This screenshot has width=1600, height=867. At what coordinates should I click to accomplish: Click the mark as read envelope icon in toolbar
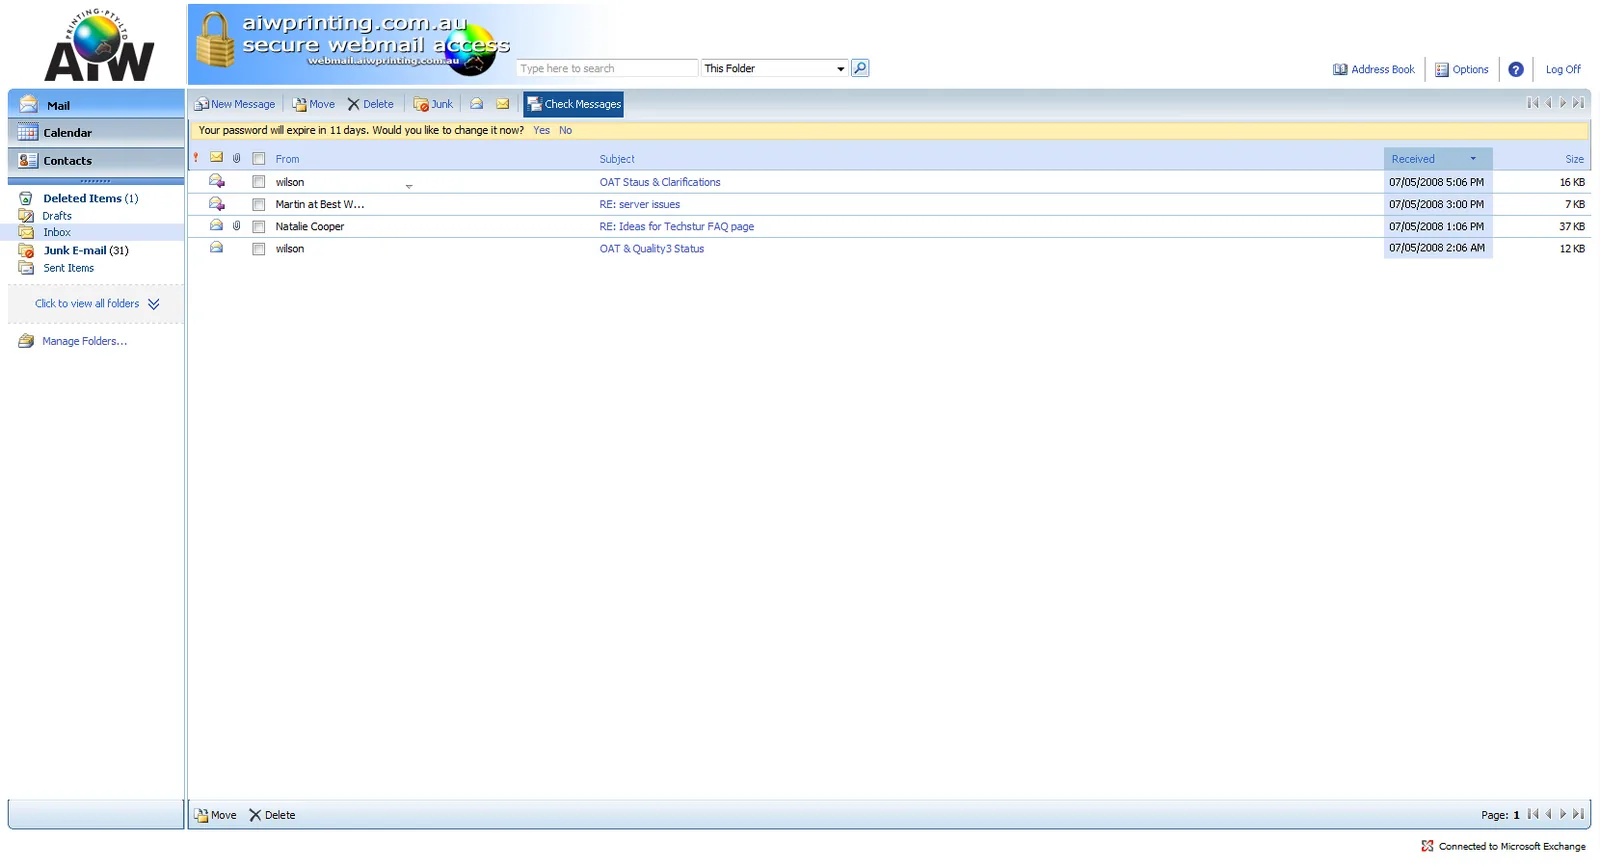click(x=477, y=104)
